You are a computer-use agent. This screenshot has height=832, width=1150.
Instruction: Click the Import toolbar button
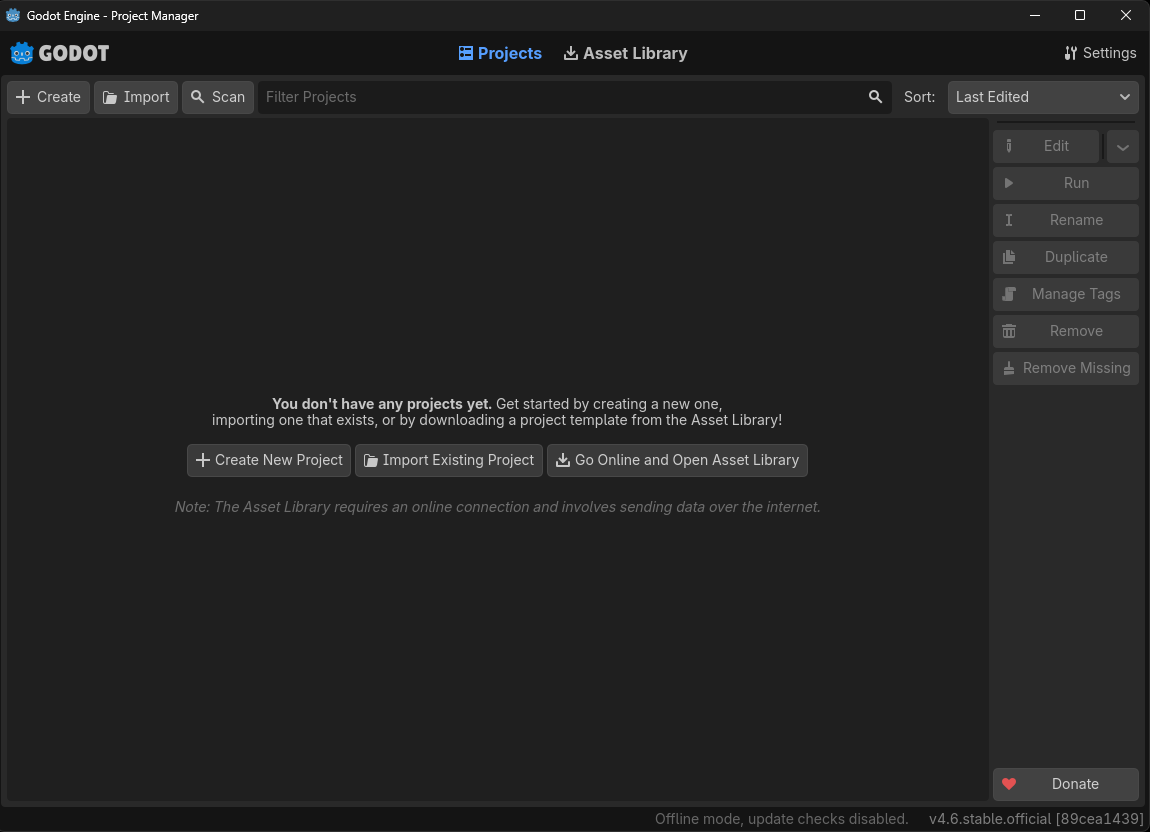(136, 97)
